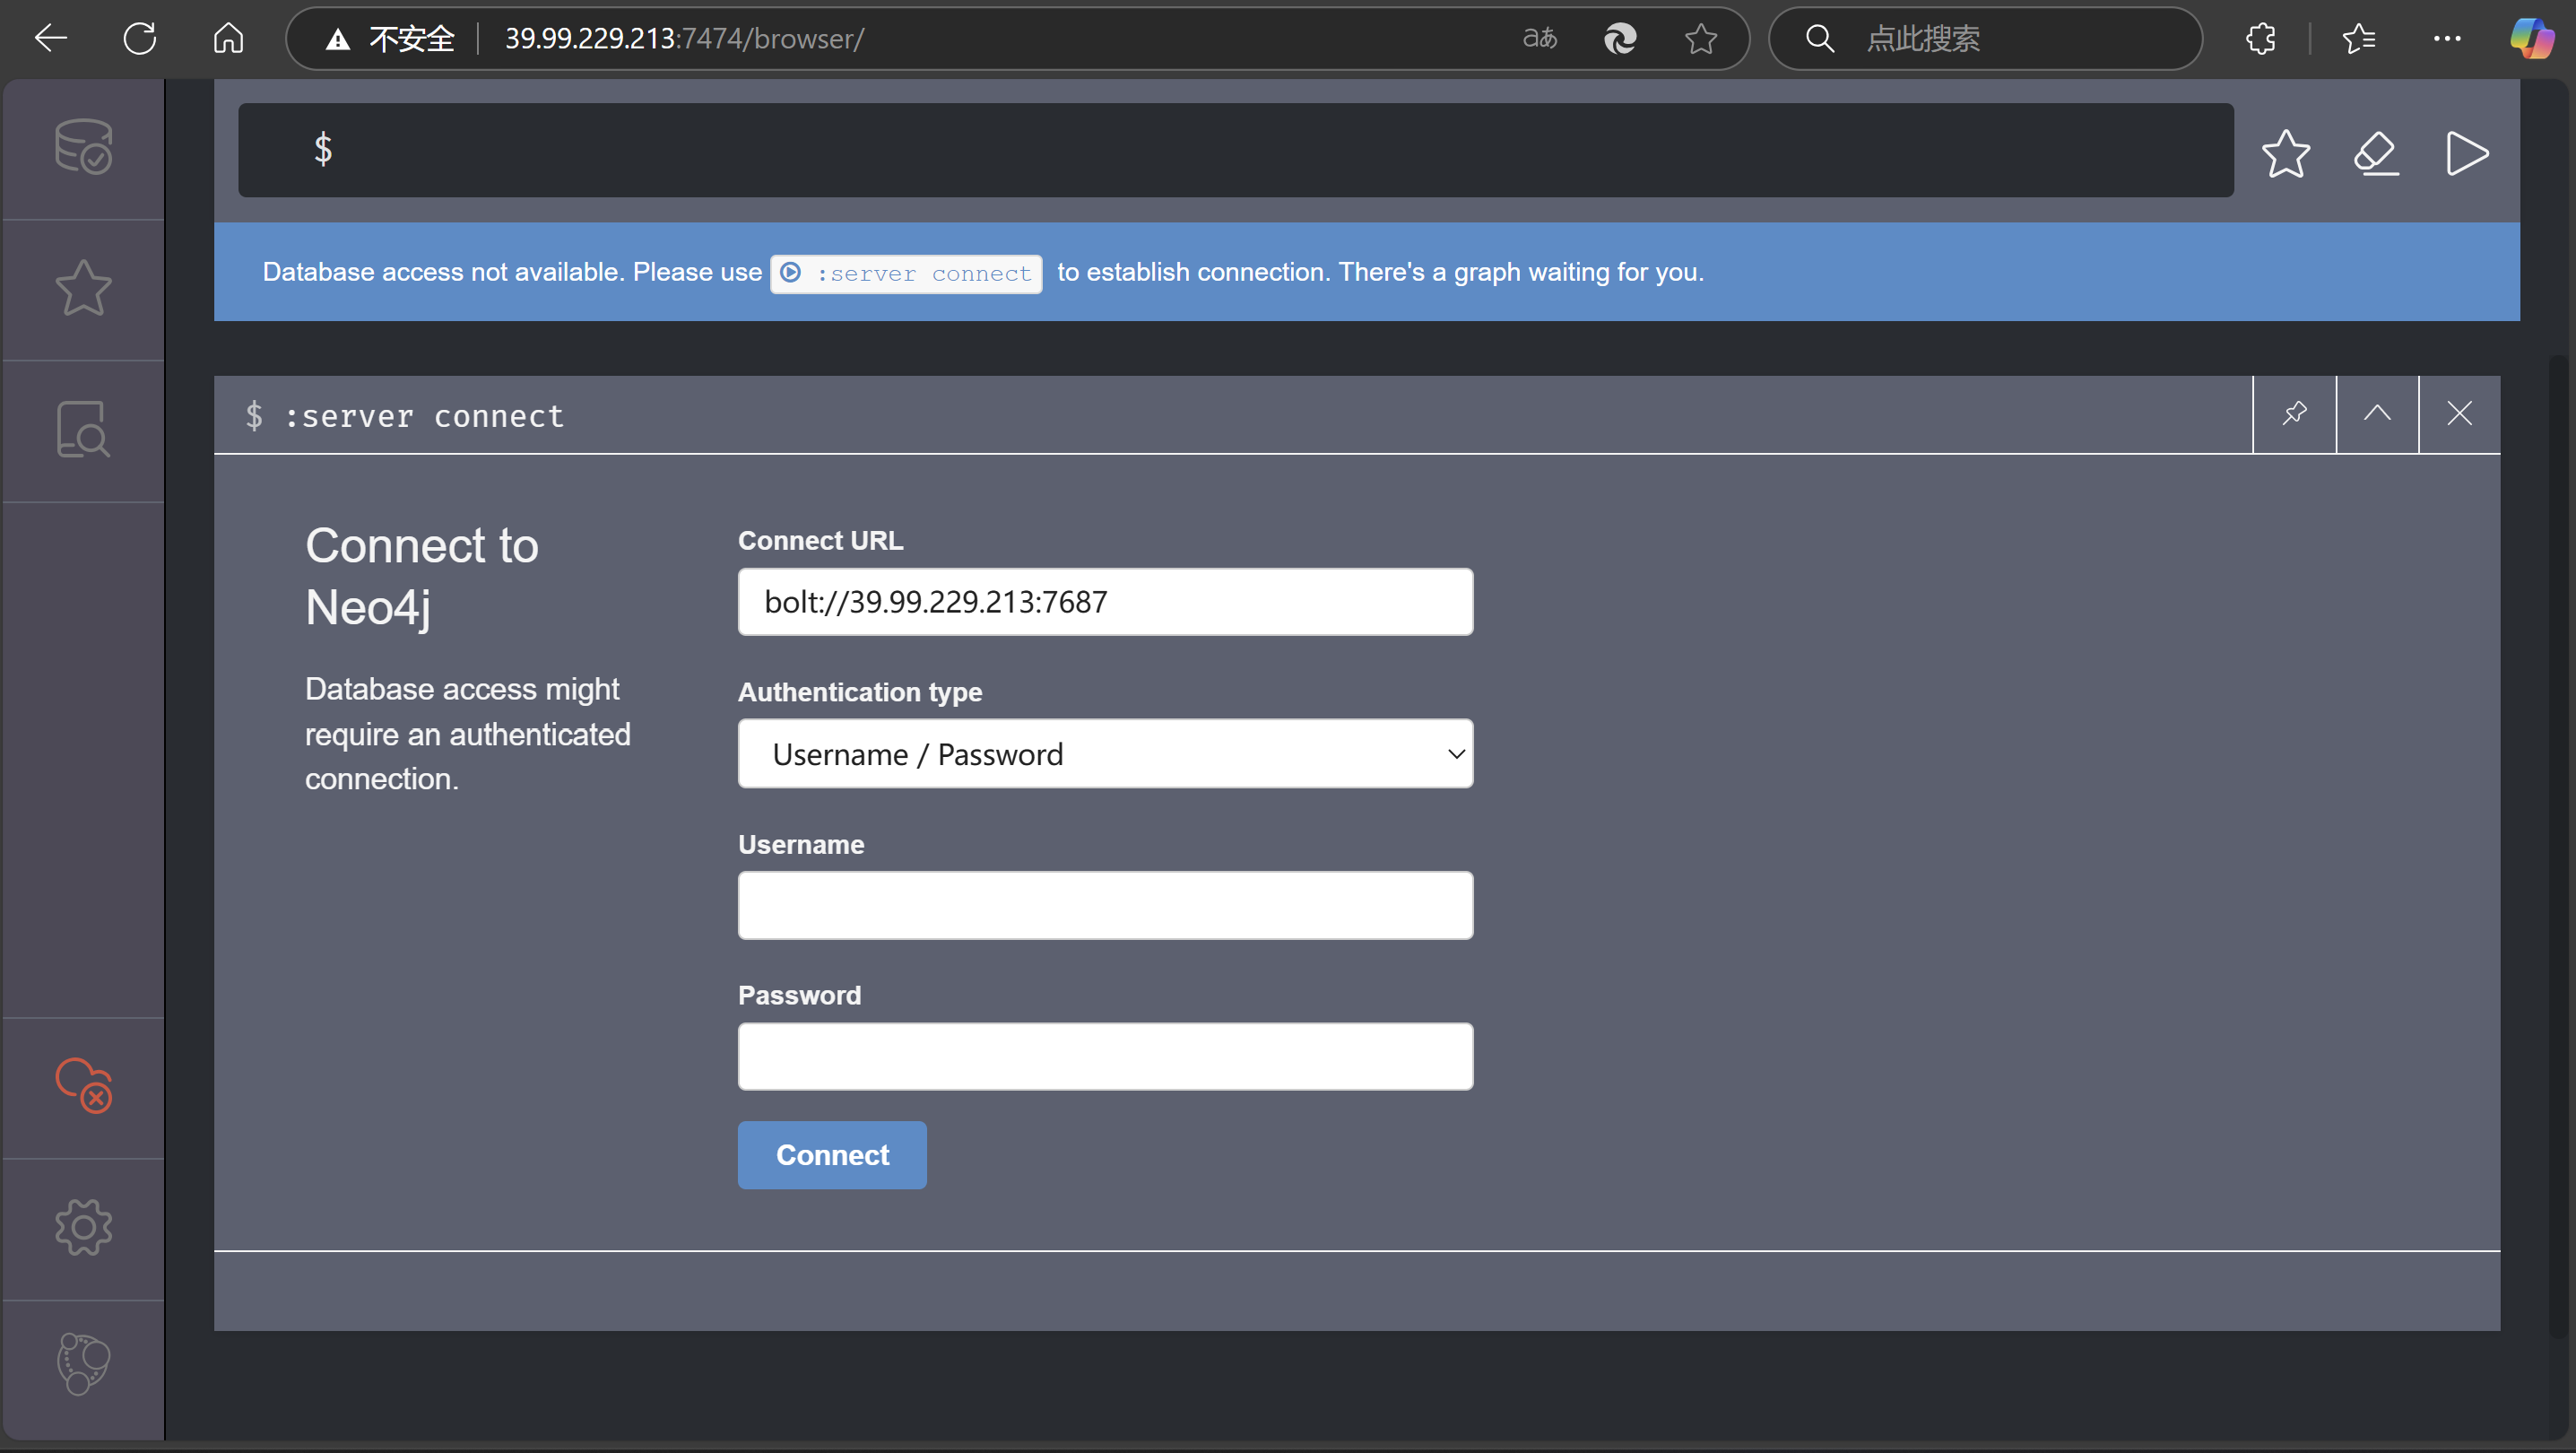
Task: Focus the Username input field
Action: tap(1105, 905)
